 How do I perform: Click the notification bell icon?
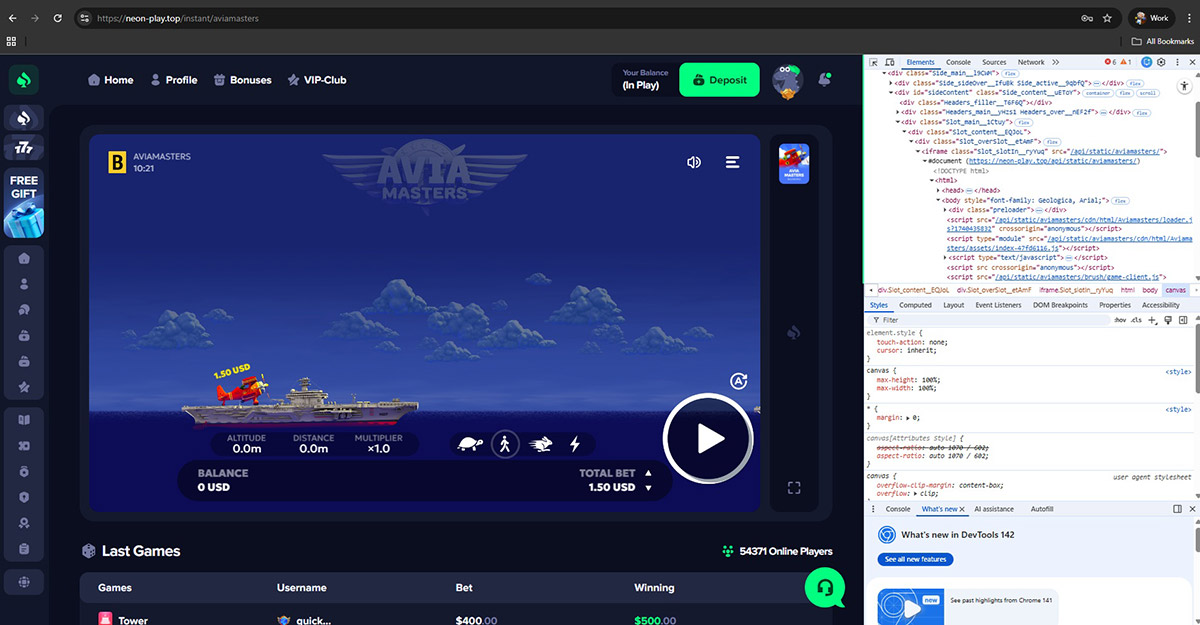coord(825,79)
